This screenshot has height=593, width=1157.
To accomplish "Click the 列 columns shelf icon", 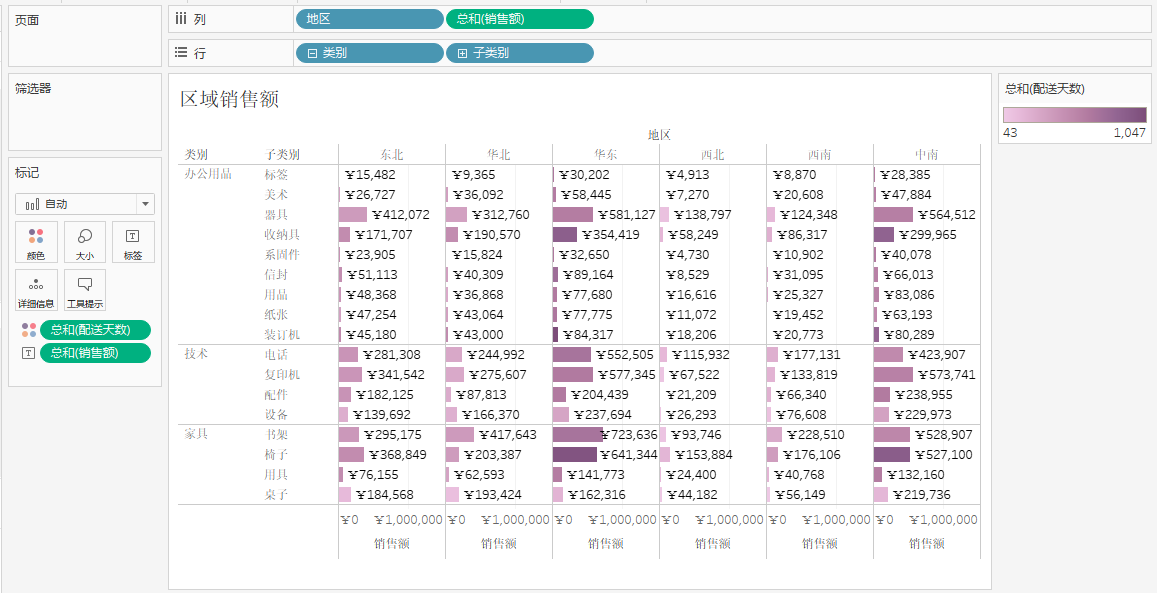I will pyautogui.click(x=181, y=19).
